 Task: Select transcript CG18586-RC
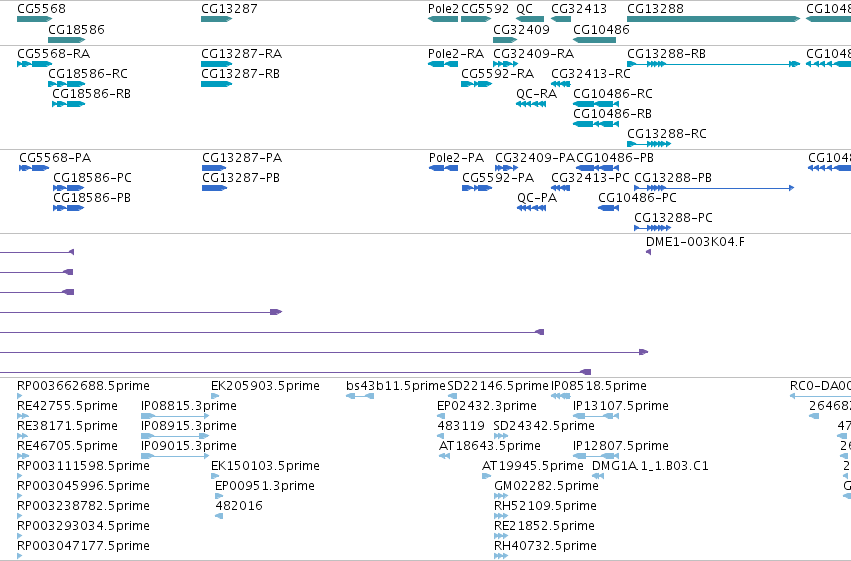click(87, 74)
